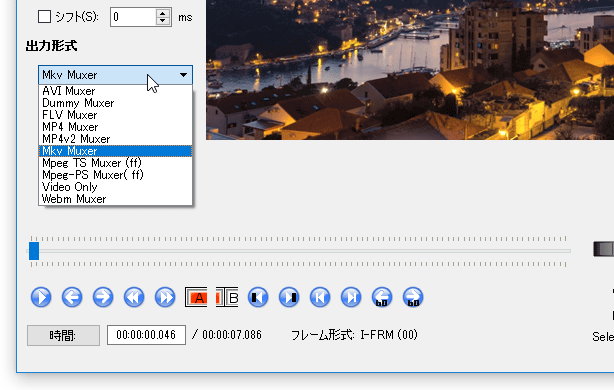Choose Webm Muxer output format
Image resolution: width=614 pixels, height=390 pixels.
[x=74, y=199]
